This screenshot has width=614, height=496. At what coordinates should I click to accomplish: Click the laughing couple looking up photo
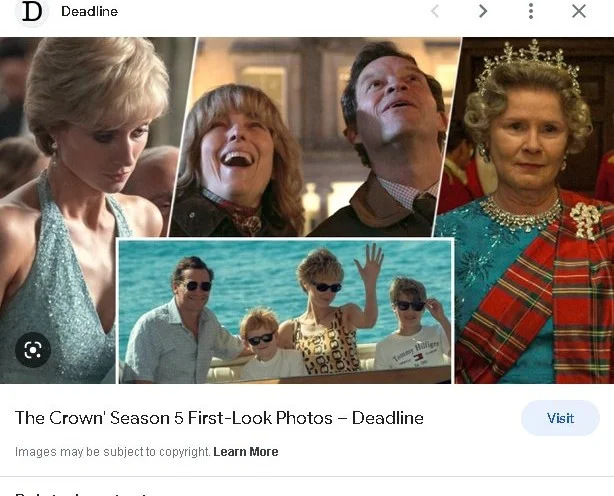click(313, 137)
